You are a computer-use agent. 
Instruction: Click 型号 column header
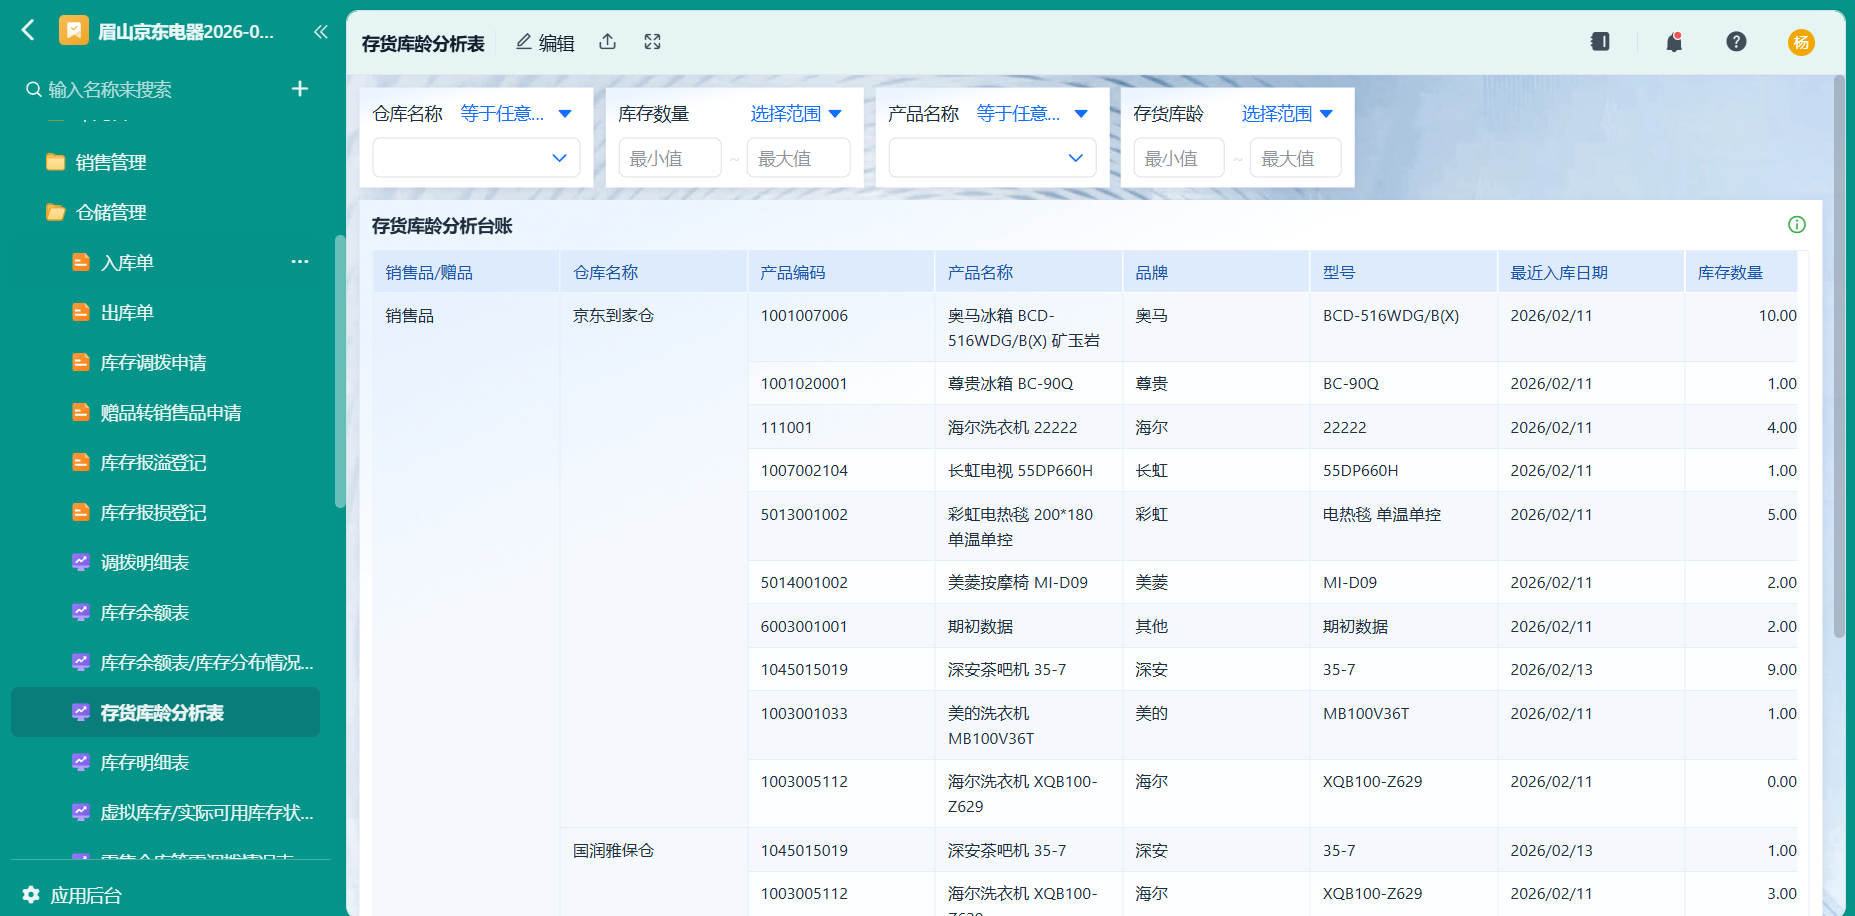[1404, 272]
